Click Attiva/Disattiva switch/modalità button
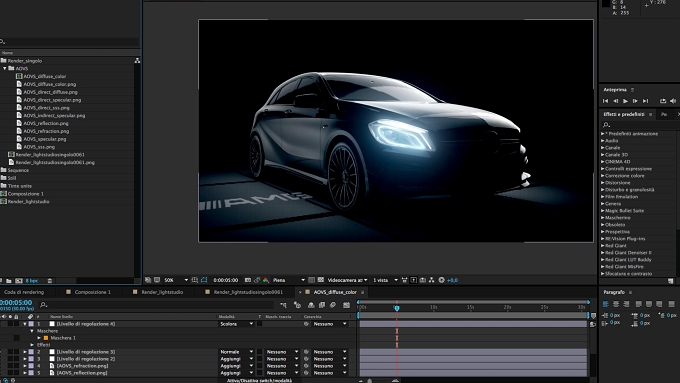 point(259,380)
